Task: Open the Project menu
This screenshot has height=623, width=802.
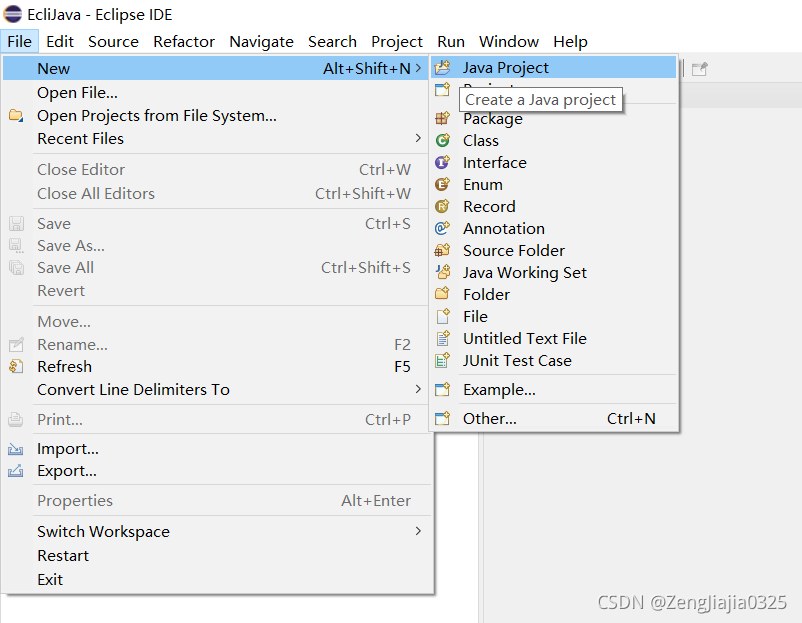Action: tap(397, 41)
